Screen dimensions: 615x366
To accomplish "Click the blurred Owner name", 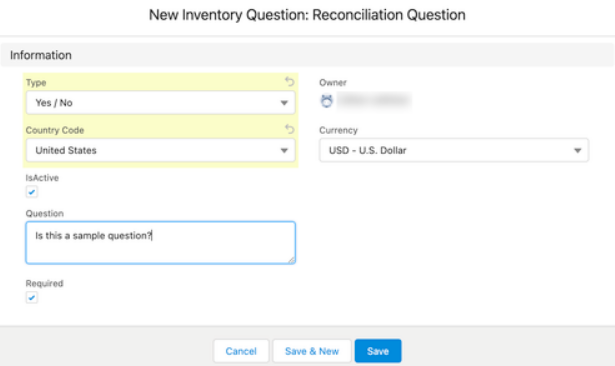I will click(374, 101).
